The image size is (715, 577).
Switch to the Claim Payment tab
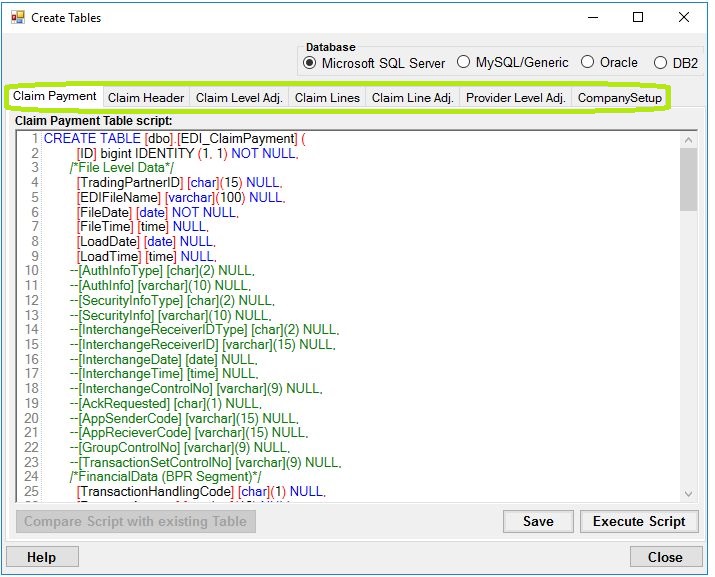pyautogui.click(x=55, y=96)
